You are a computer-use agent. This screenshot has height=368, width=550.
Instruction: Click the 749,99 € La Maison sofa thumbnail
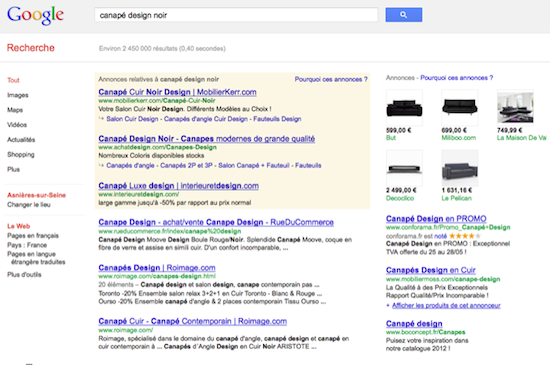click(515, 108)
